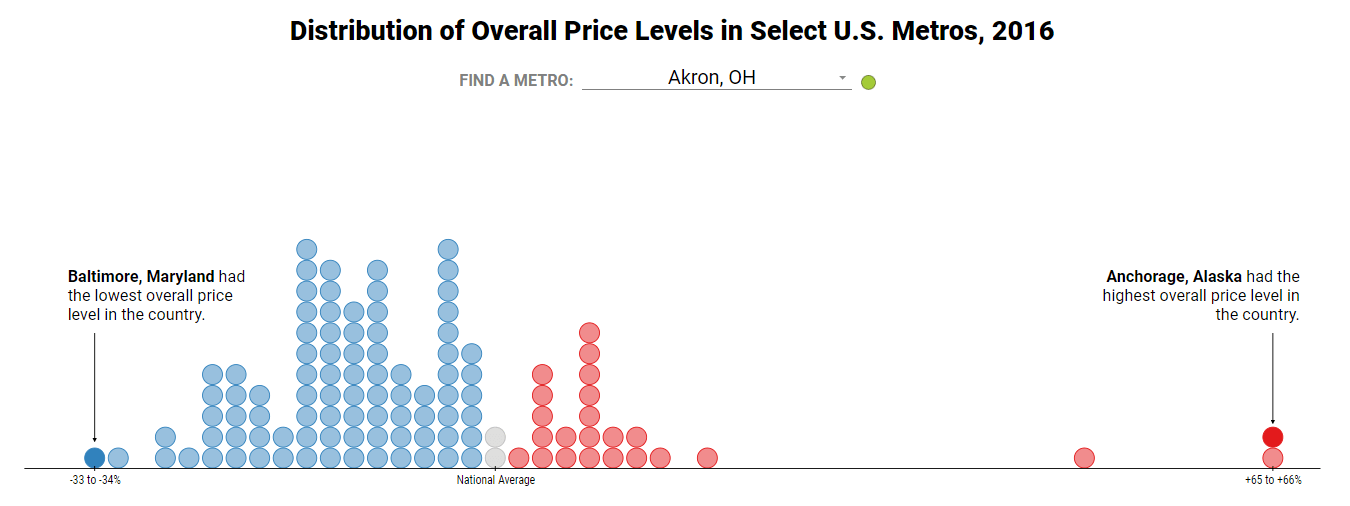Viewport: 1350px width, 506px height.
Task: Click the top dot of the tallest red column
Action: [589, 333]
